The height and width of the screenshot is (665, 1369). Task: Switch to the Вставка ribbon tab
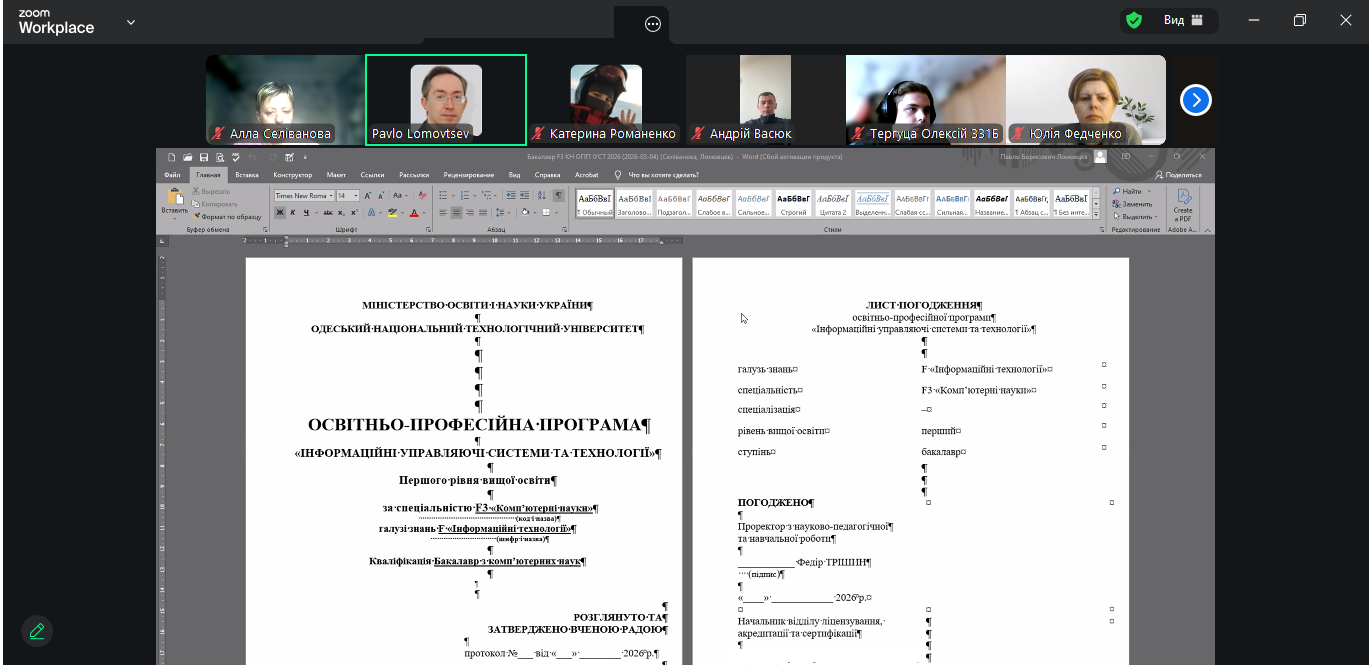(x=247, y=175)
